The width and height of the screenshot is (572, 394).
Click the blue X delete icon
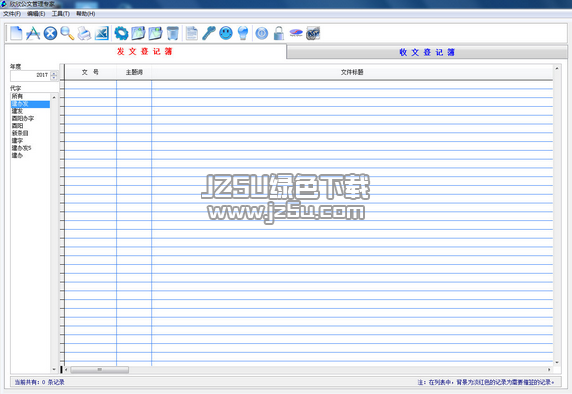point(50,33)
